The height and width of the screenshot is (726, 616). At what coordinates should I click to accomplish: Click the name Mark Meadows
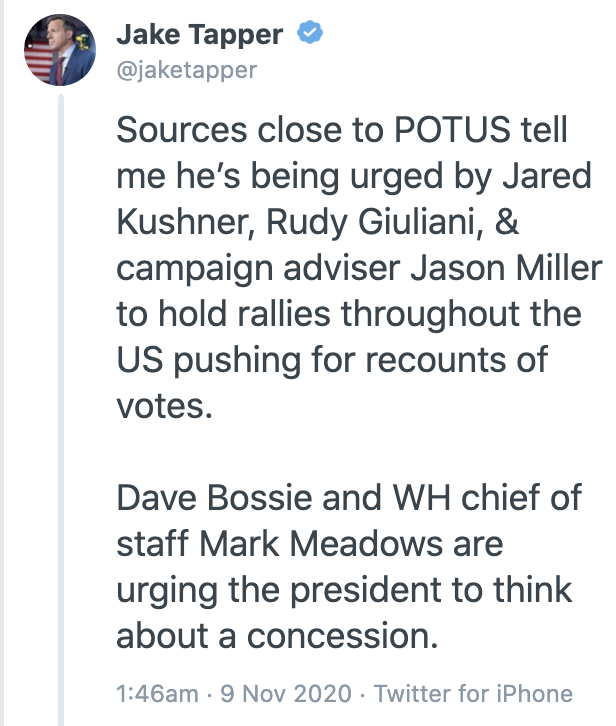point(352,544)
